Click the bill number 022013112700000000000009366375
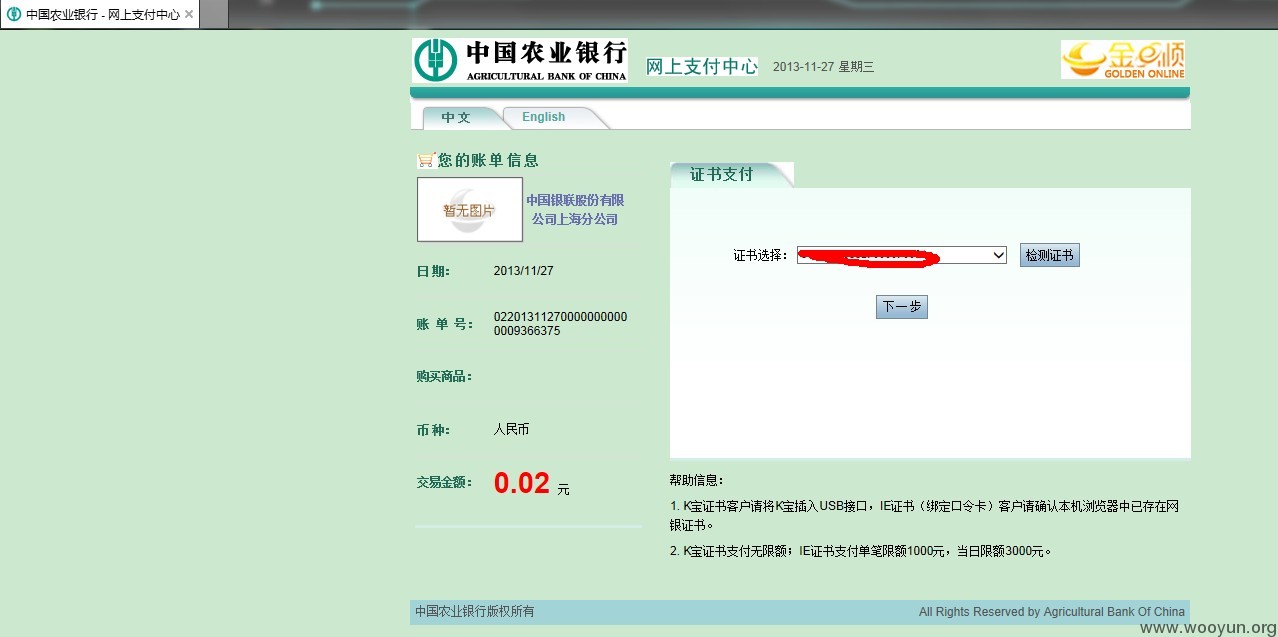This screenshot has height=637, width=1278. [561, 324]
